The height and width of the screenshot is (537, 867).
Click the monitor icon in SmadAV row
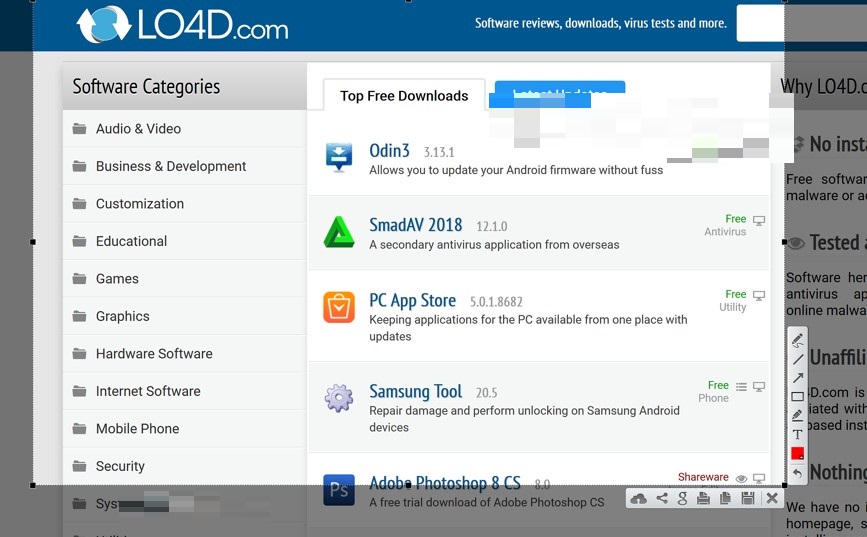point(759,221)
